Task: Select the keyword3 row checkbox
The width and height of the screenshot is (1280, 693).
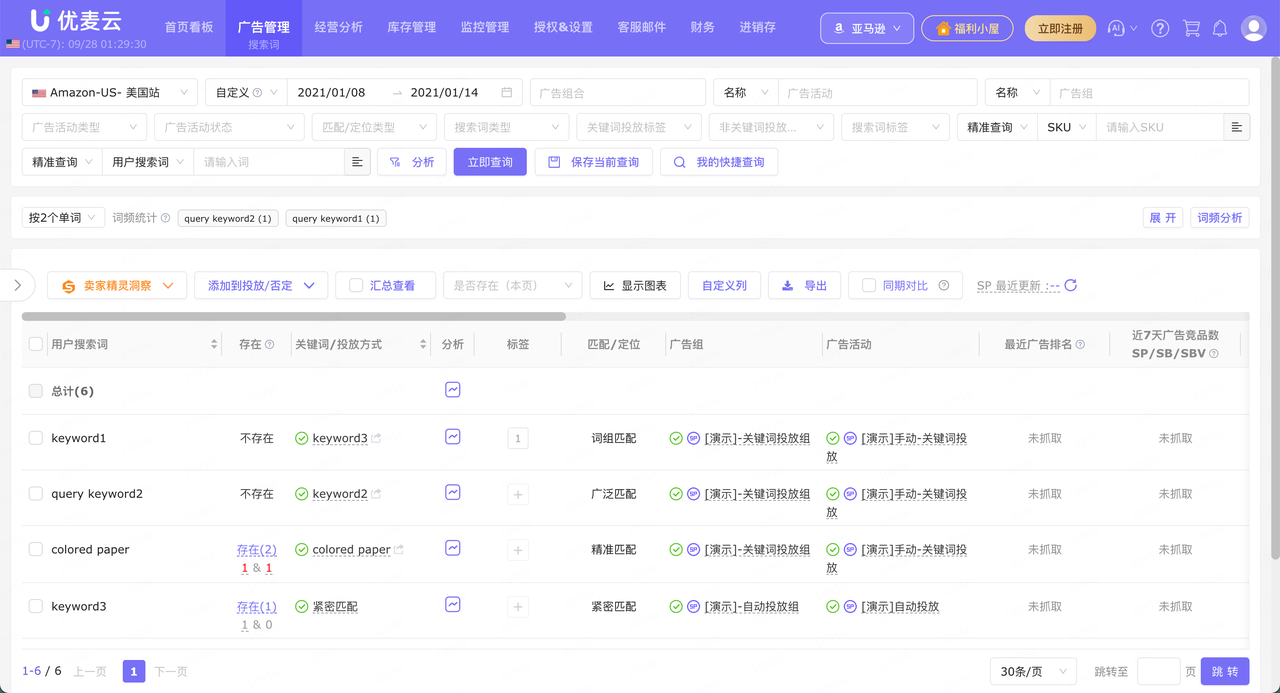Action: [x=36, y=606]
